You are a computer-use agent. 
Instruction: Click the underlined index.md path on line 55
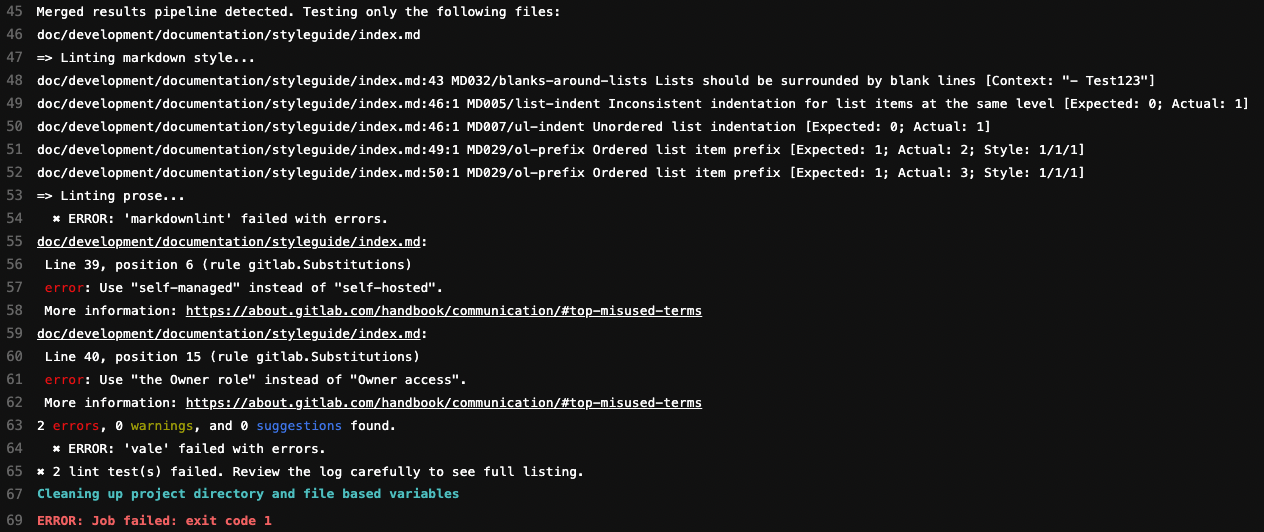click(x=232, y=242)
